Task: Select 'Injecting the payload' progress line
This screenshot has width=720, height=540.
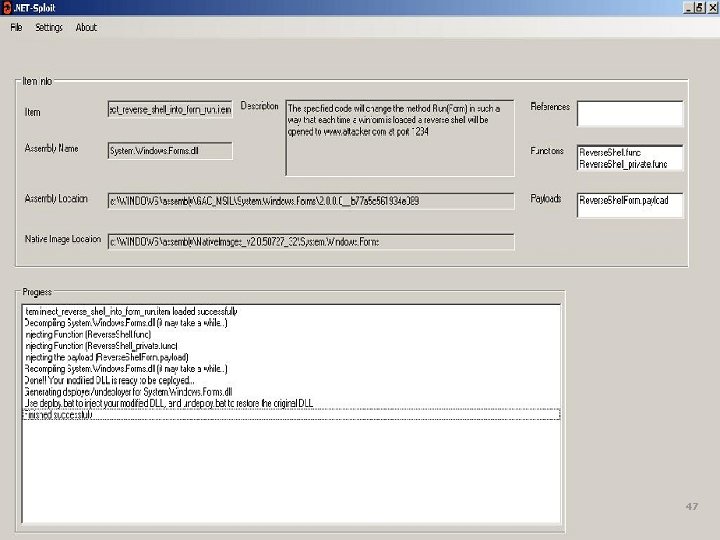Action: coord(292,357)
